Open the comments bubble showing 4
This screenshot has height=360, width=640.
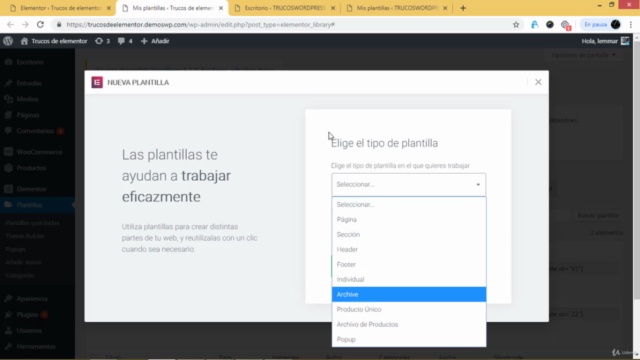125,41
